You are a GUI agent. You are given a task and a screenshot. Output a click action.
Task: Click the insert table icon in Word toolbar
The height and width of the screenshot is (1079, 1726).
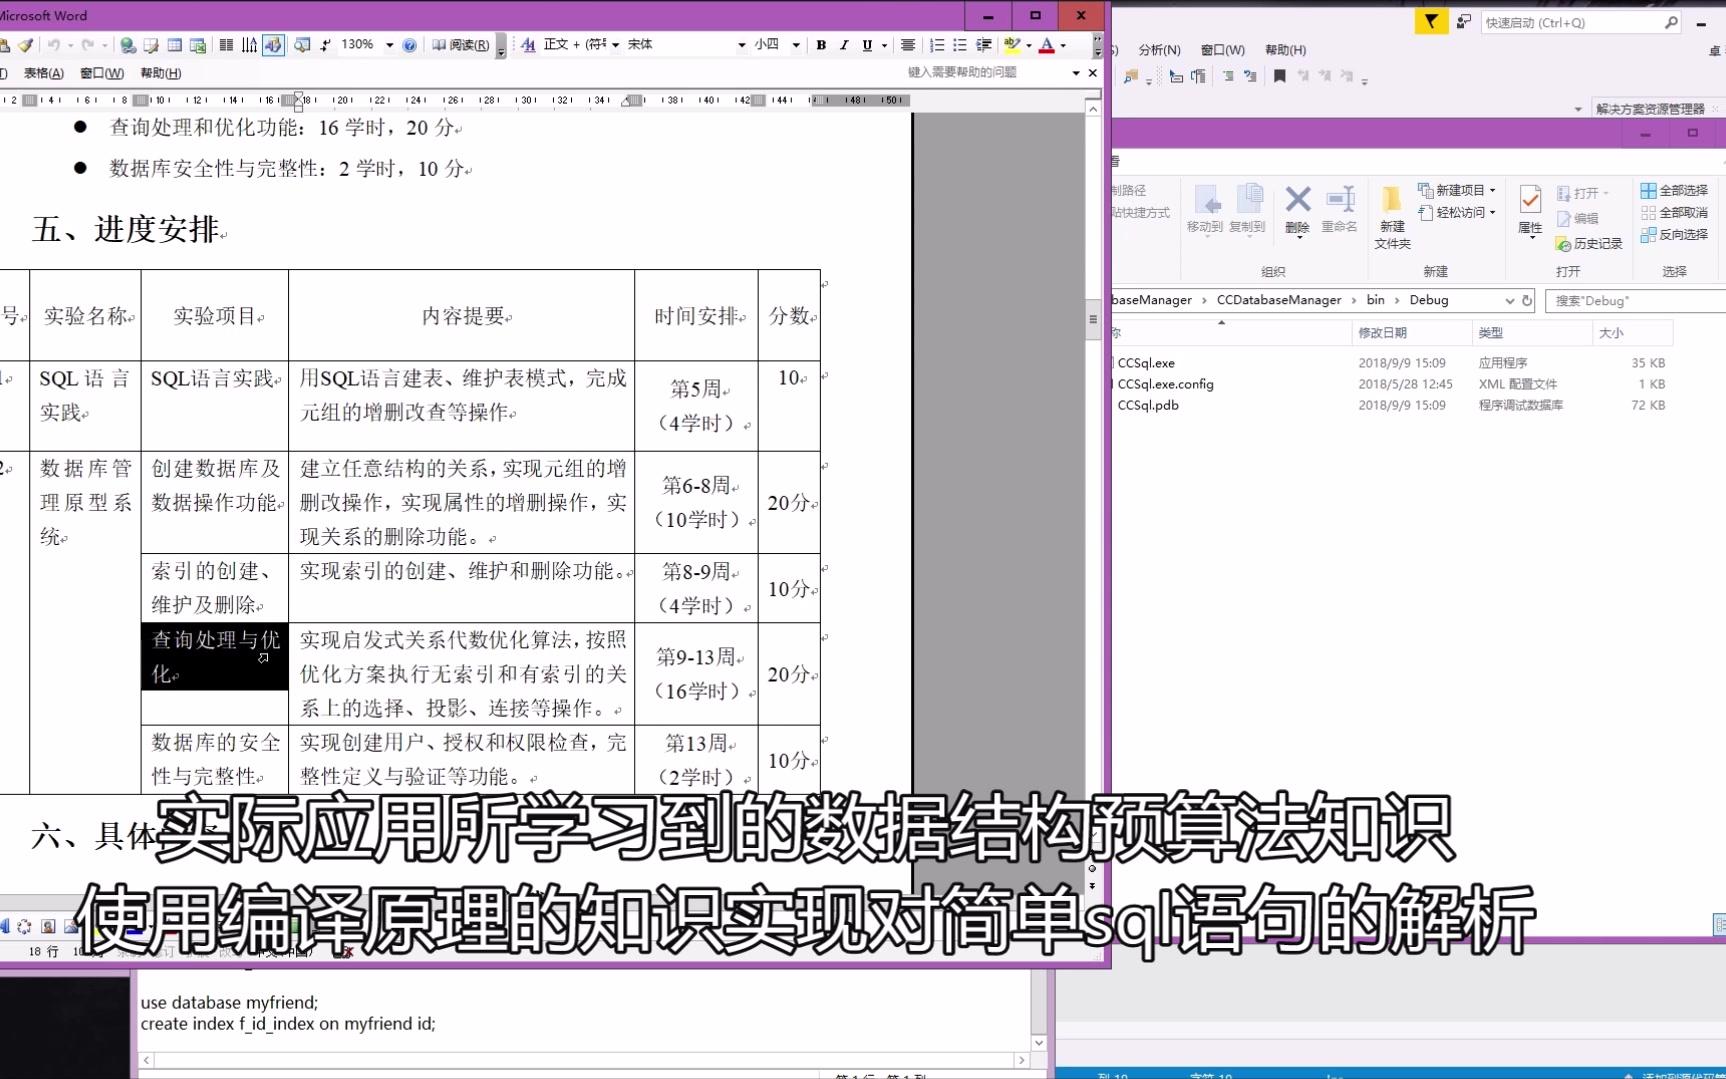pos(175,45)
